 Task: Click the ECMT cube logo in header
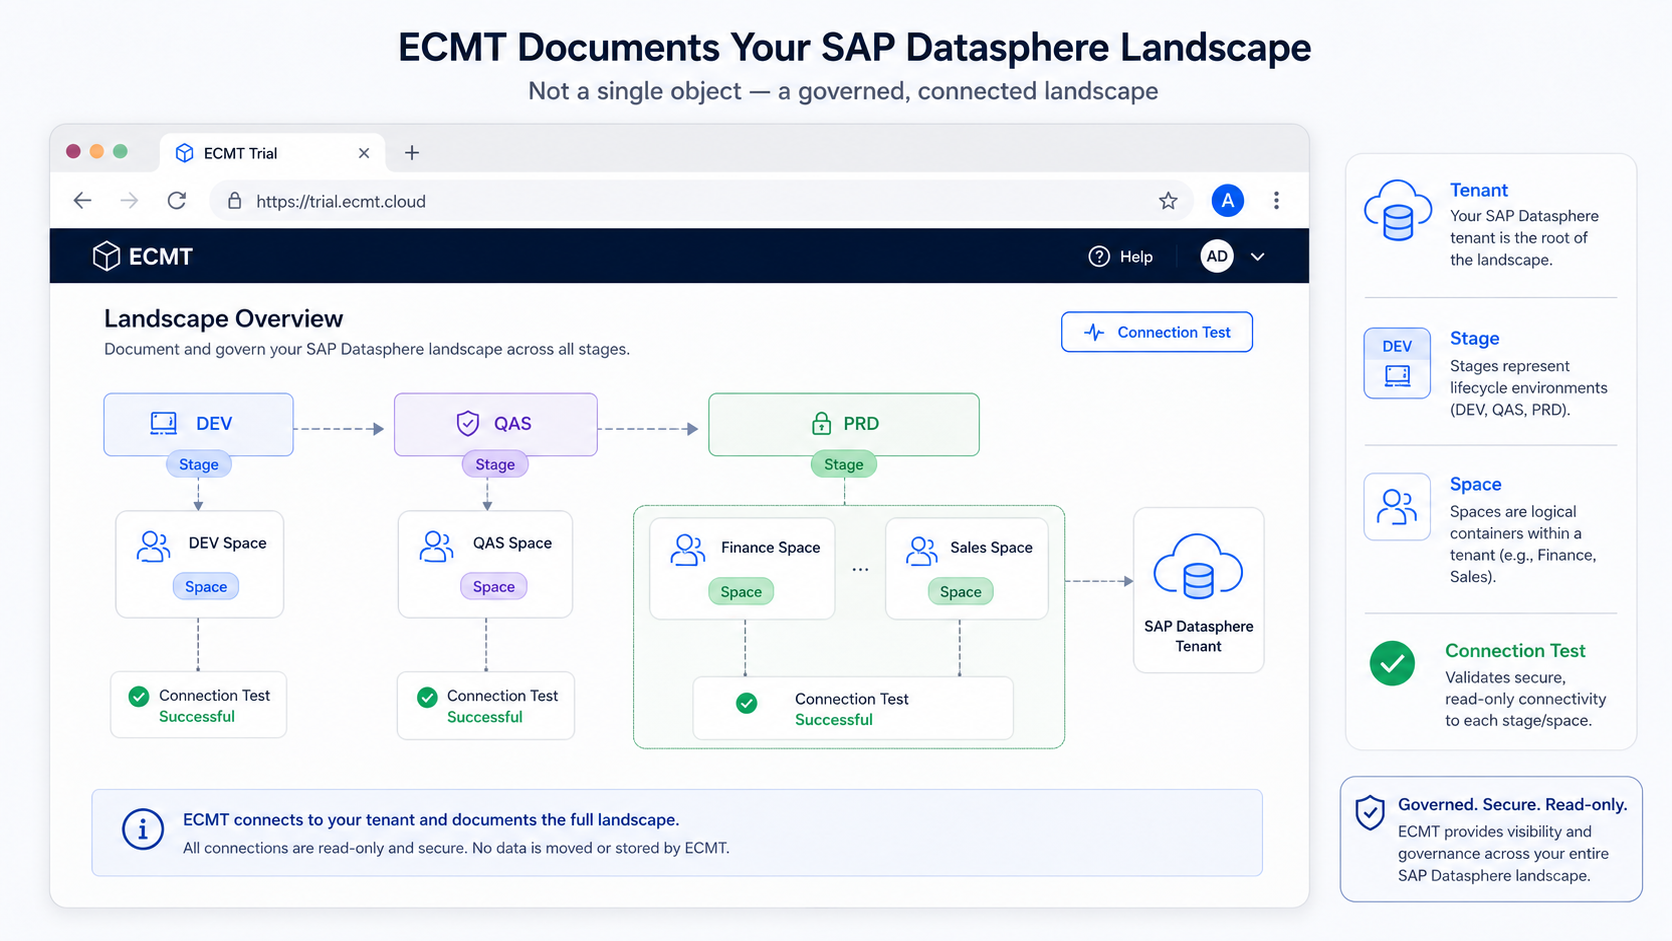(x=106, y=256)
